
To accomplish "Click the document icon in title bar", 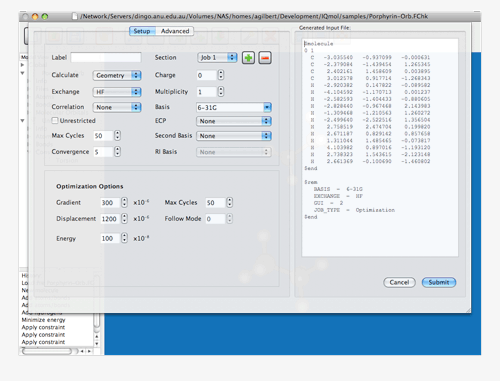I will [x=75, y=16].
